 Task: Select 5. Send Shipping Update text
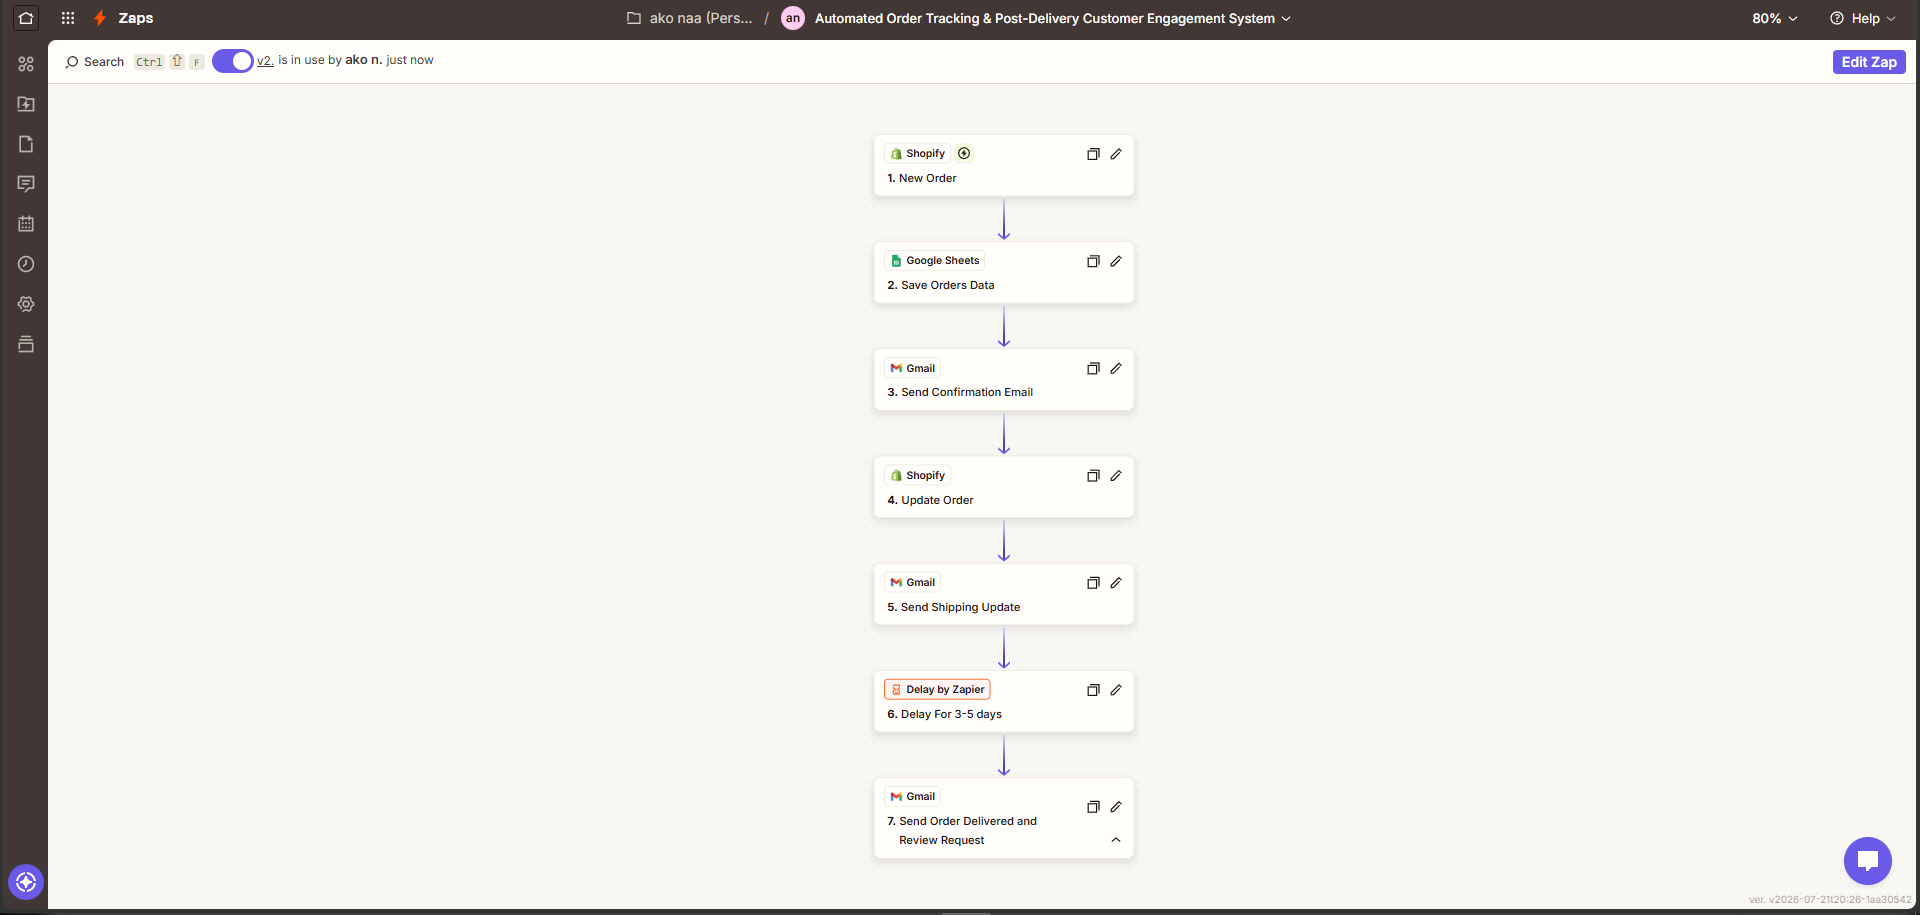click(x=953, y=607)
